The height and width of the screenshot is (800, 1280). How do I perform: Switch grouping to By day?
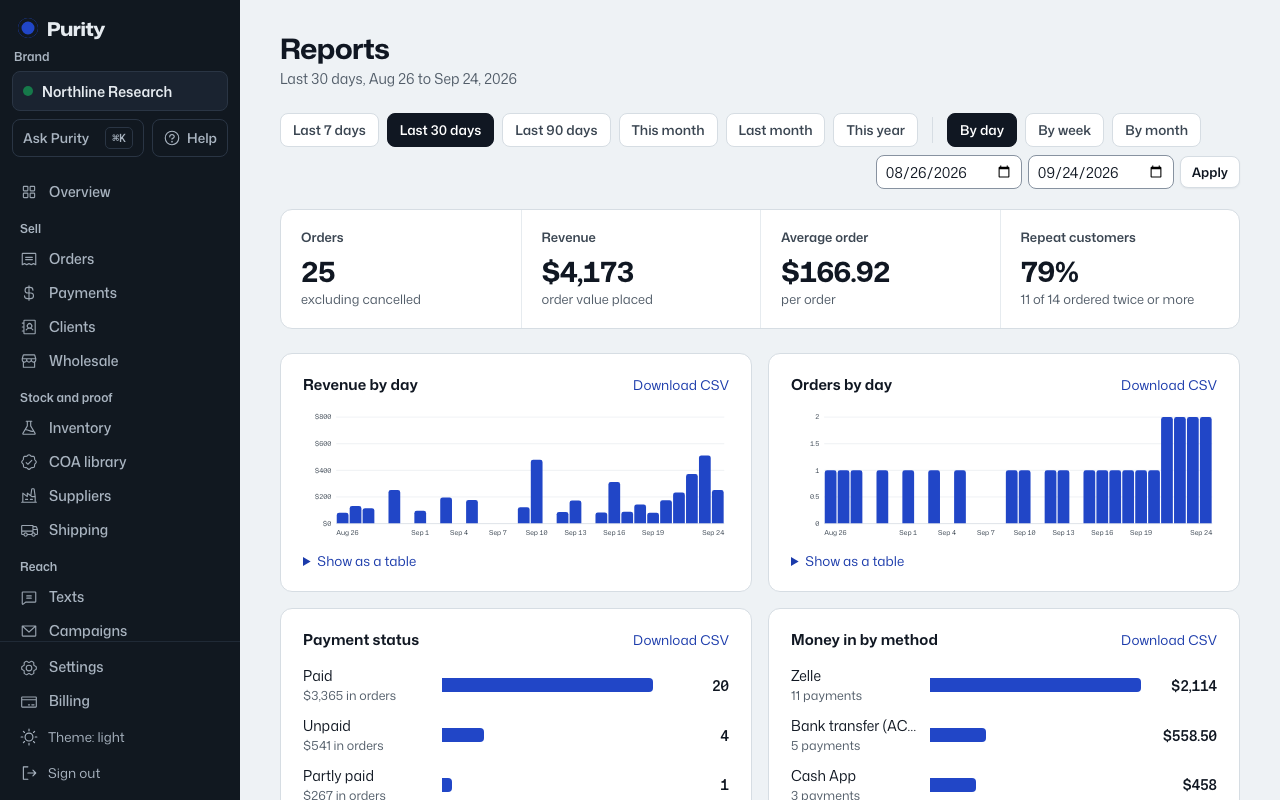pos(982,130)
